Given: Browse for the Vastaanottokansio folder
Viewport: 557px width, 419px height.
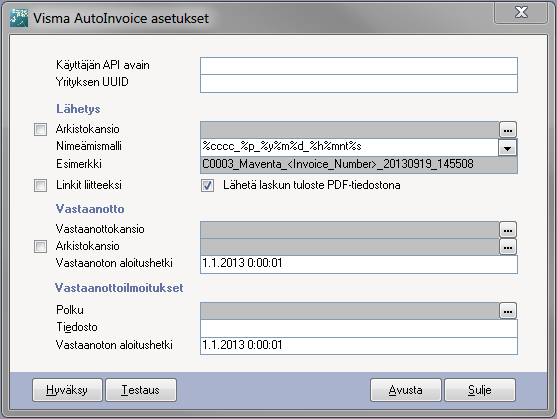Looking at the screenshot, I should pyautogui.click(x=508, y=230).
